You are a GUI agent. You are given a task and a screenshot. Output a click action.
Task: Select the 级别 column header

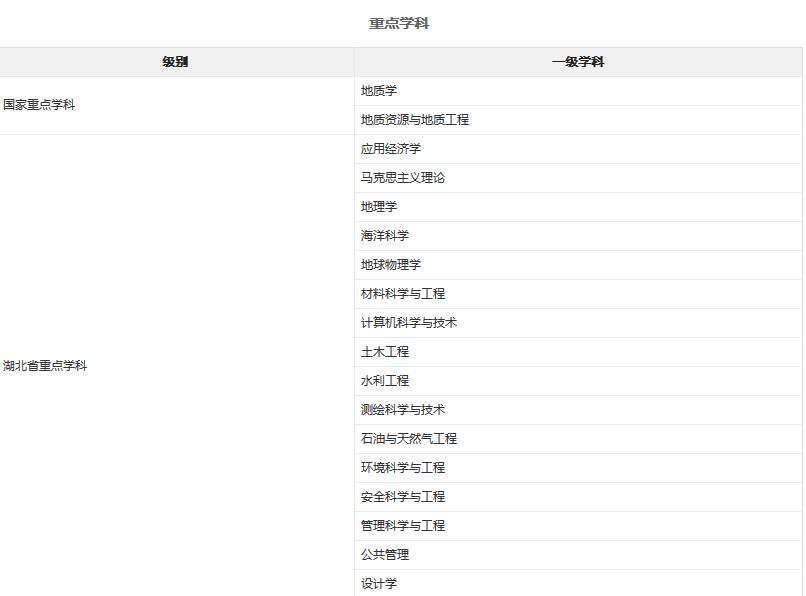tap(175, 62)
